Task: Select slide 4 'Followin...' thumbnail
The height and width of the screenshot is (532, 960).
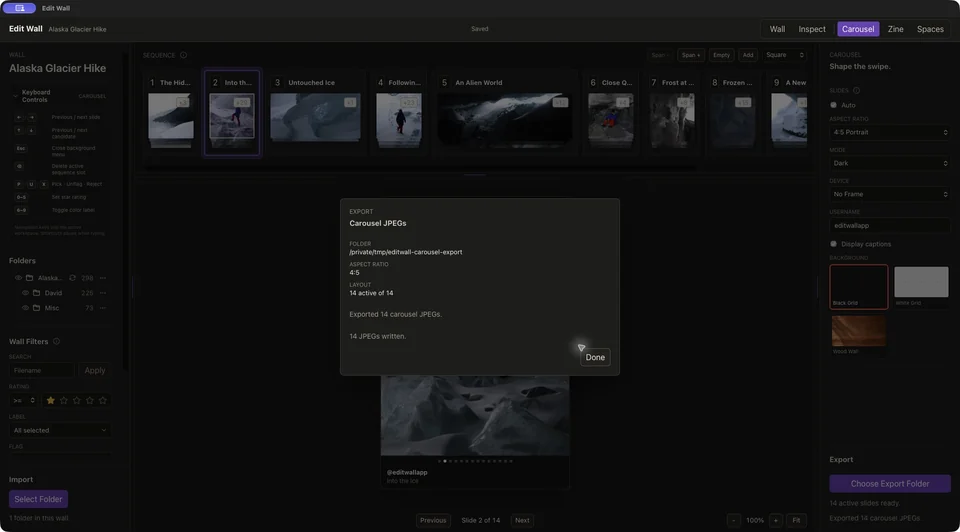Action: click(x=399, y=116)
